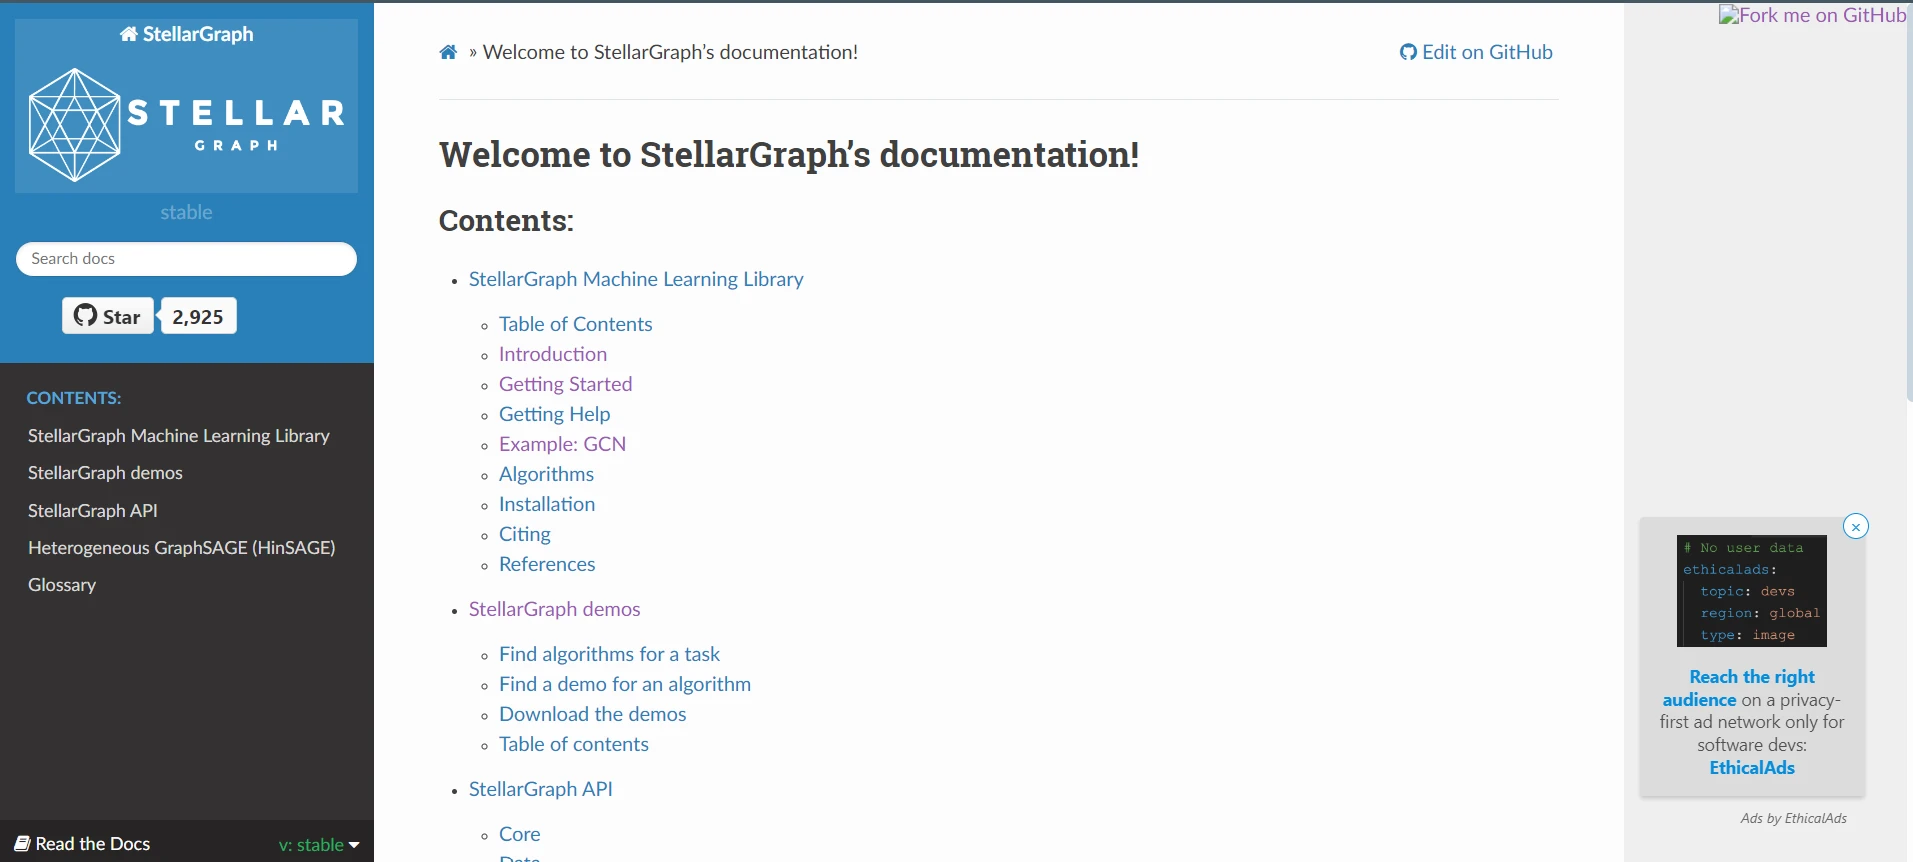Close the EthicalAds advertisement
Screen dimensions: 1913x862
1856,527
